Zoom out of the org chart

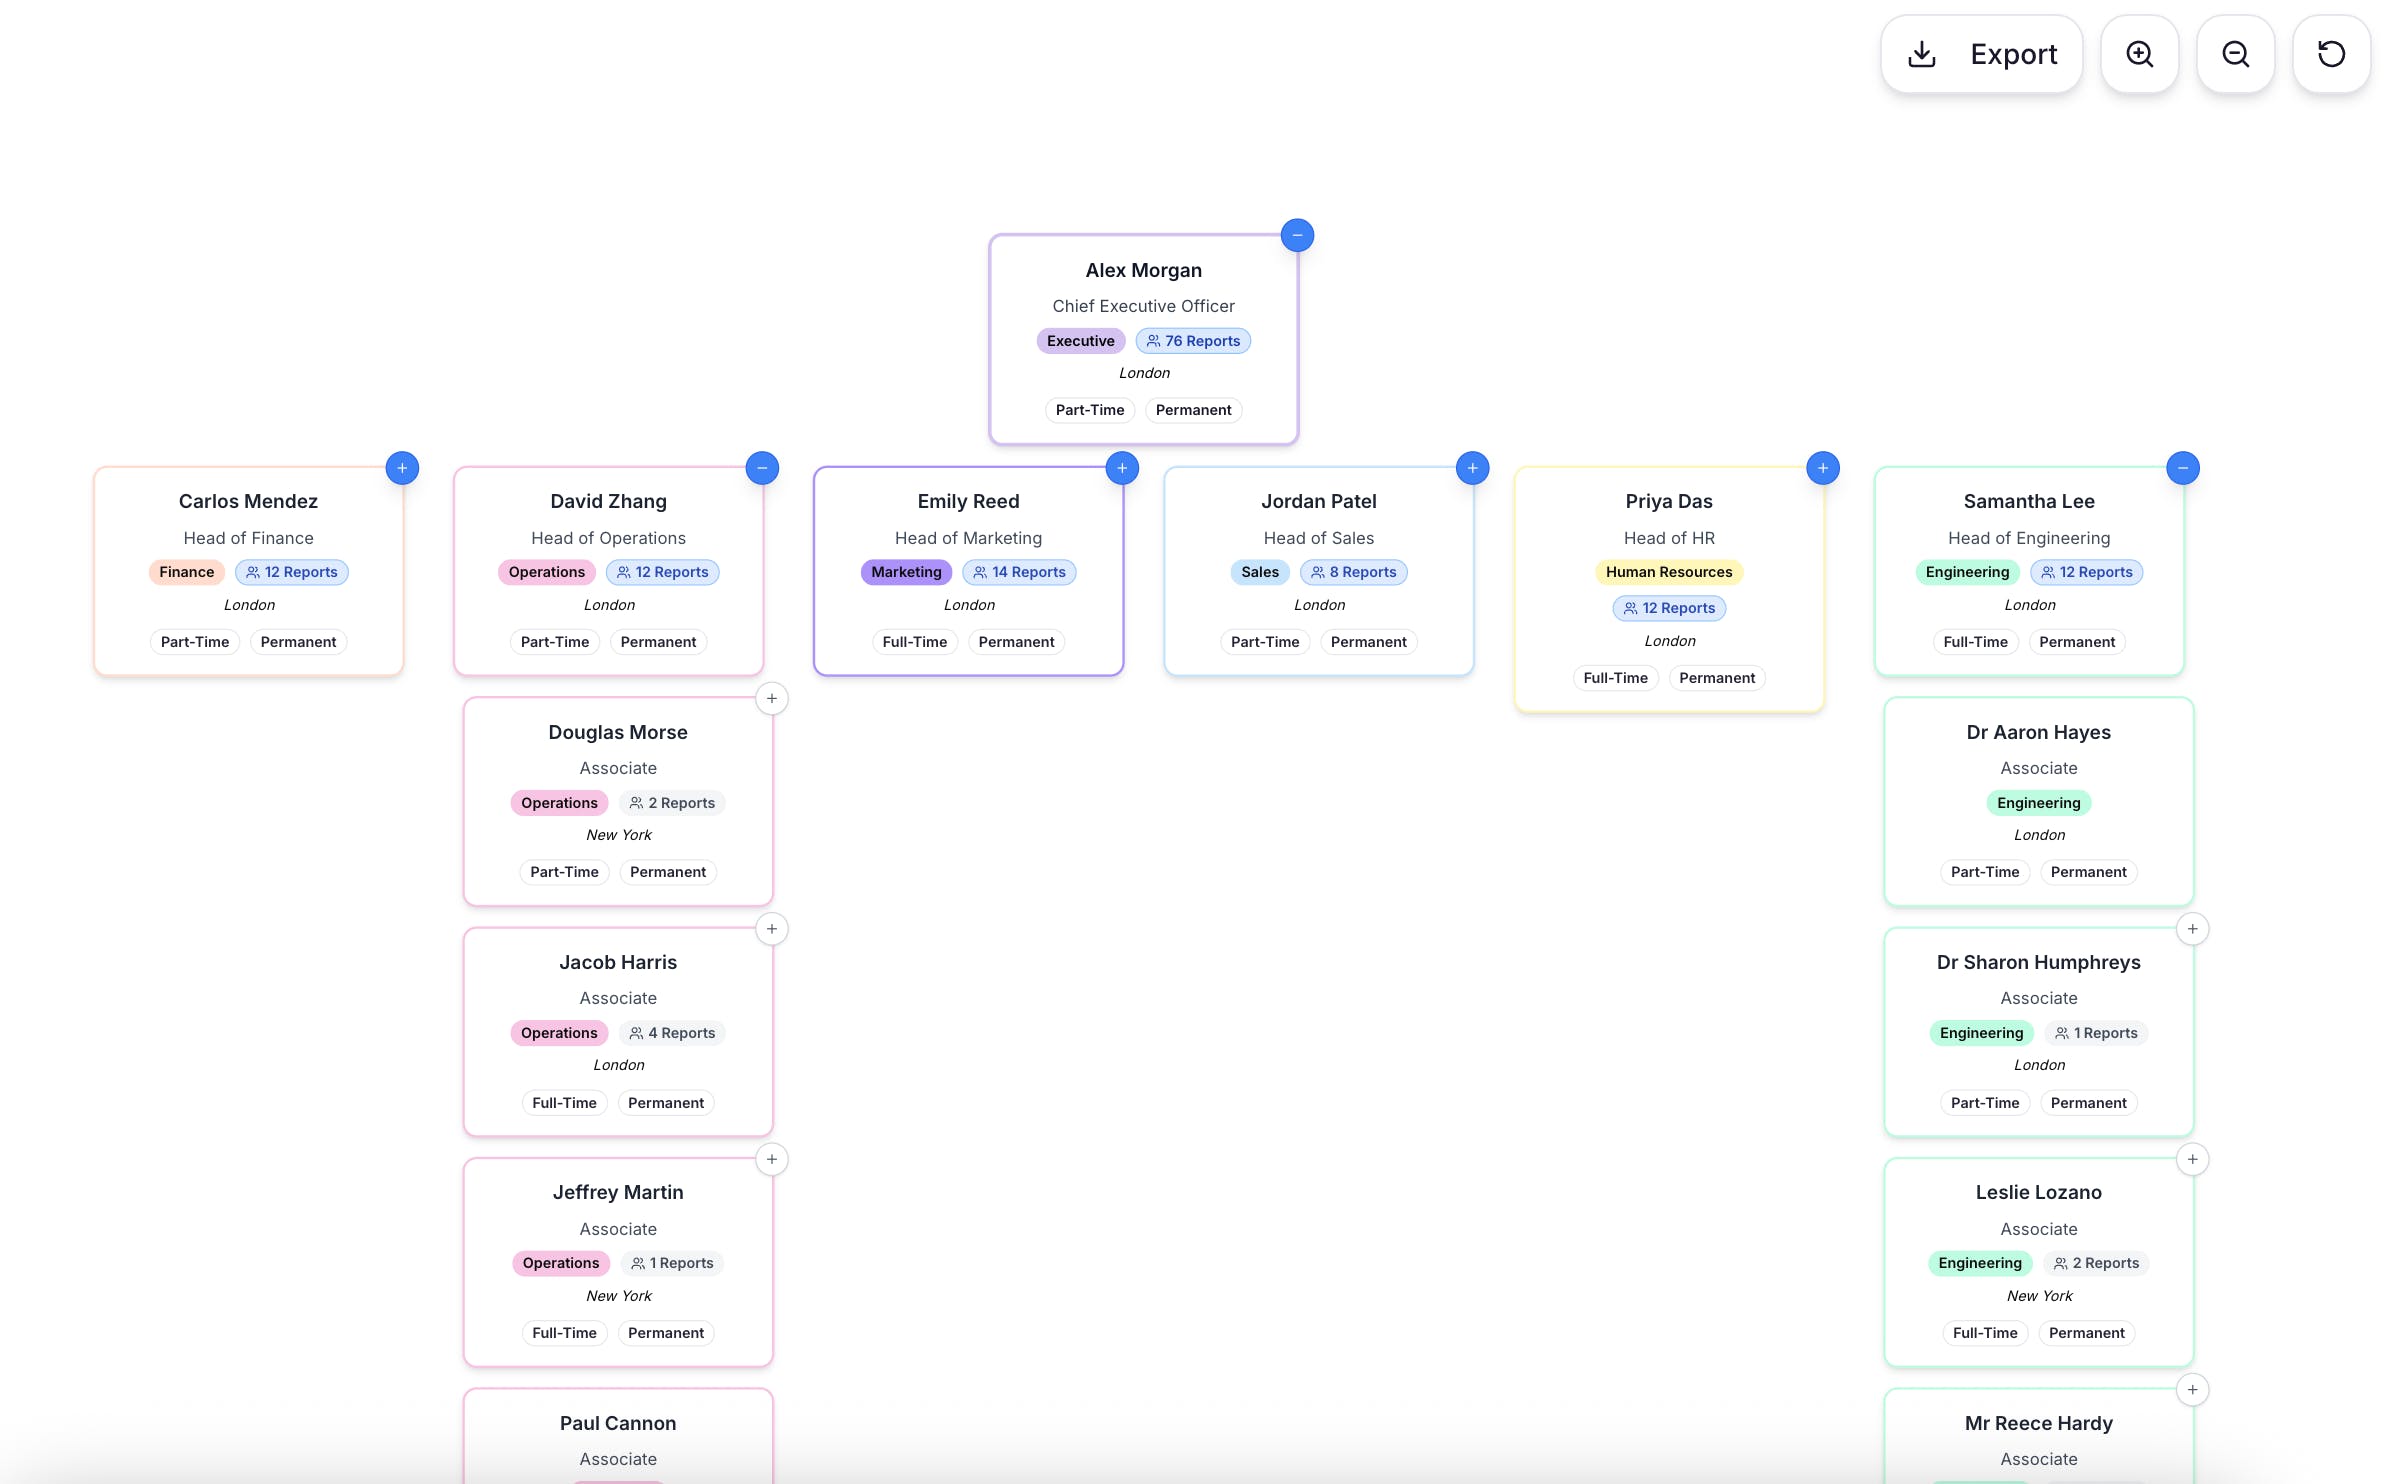click(x=2235, y=54)
